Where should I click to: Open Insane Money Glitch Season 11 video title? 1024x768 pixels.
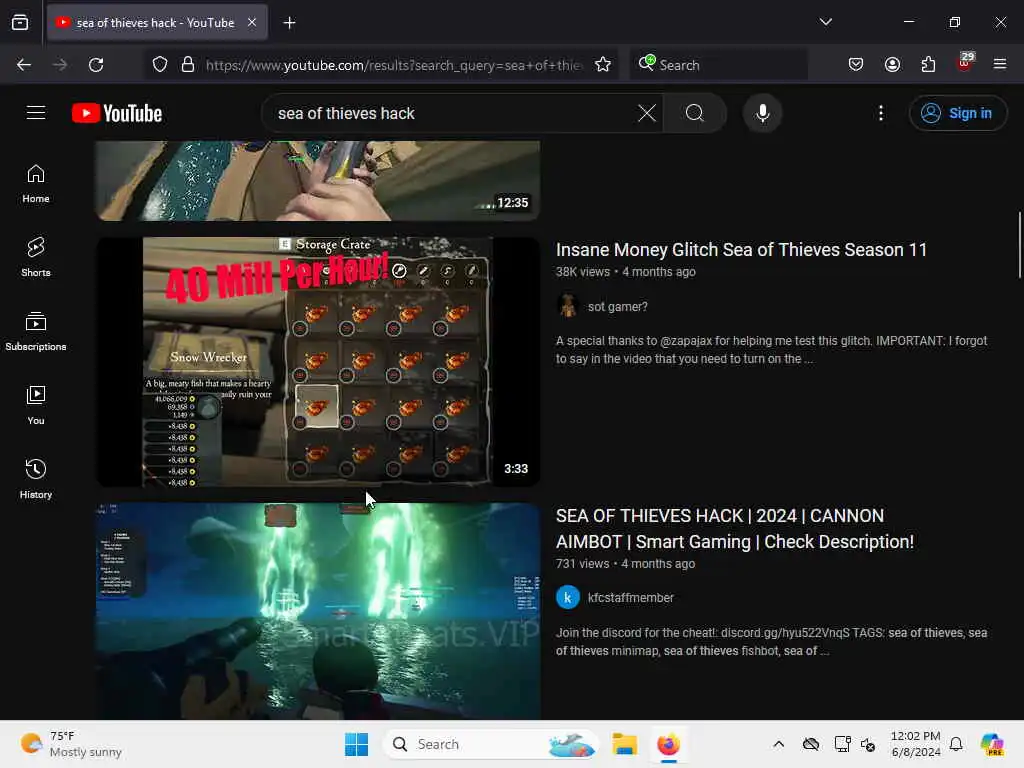click(741, 249)
